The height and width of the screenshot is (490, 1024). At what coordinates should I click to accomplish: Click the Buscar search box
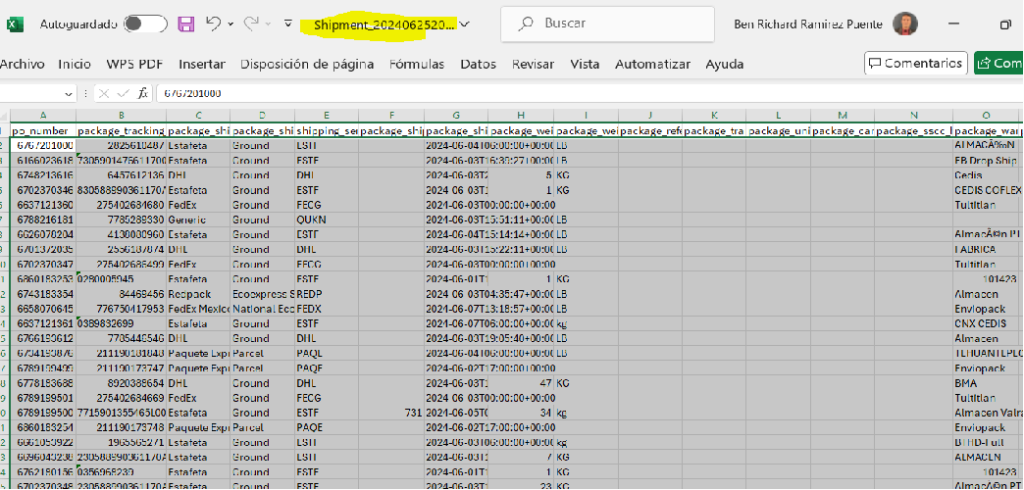click(x=607, y=24)
